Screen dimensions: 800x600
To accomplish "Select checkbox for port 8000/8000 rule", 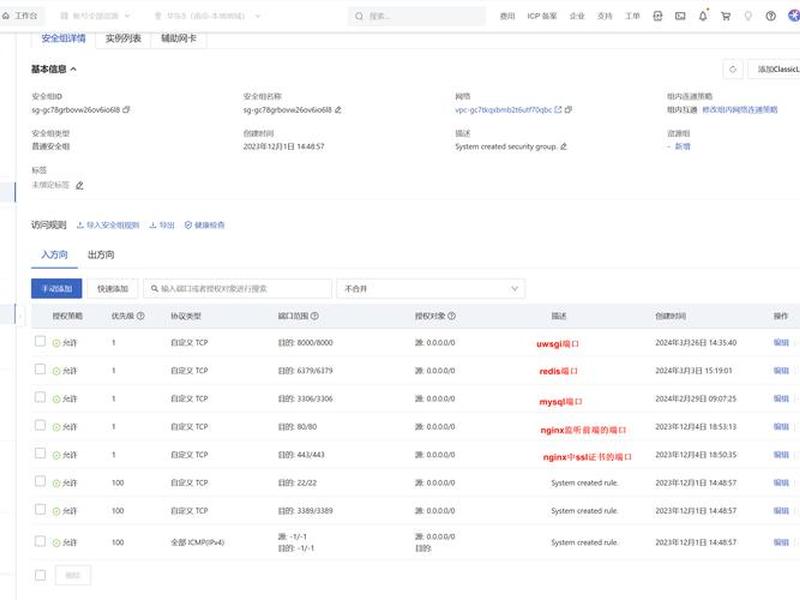I will pyautogui.click(x=40, y=341).
